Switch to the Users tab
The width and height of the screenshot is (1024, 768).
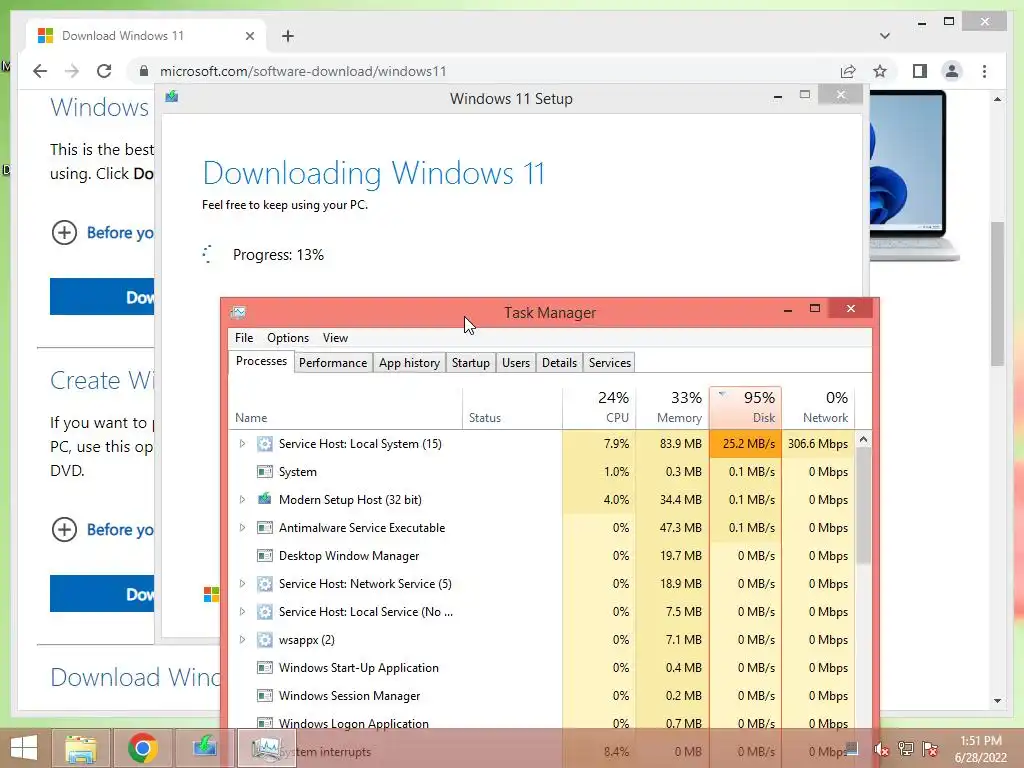click(x=516, y=362)
